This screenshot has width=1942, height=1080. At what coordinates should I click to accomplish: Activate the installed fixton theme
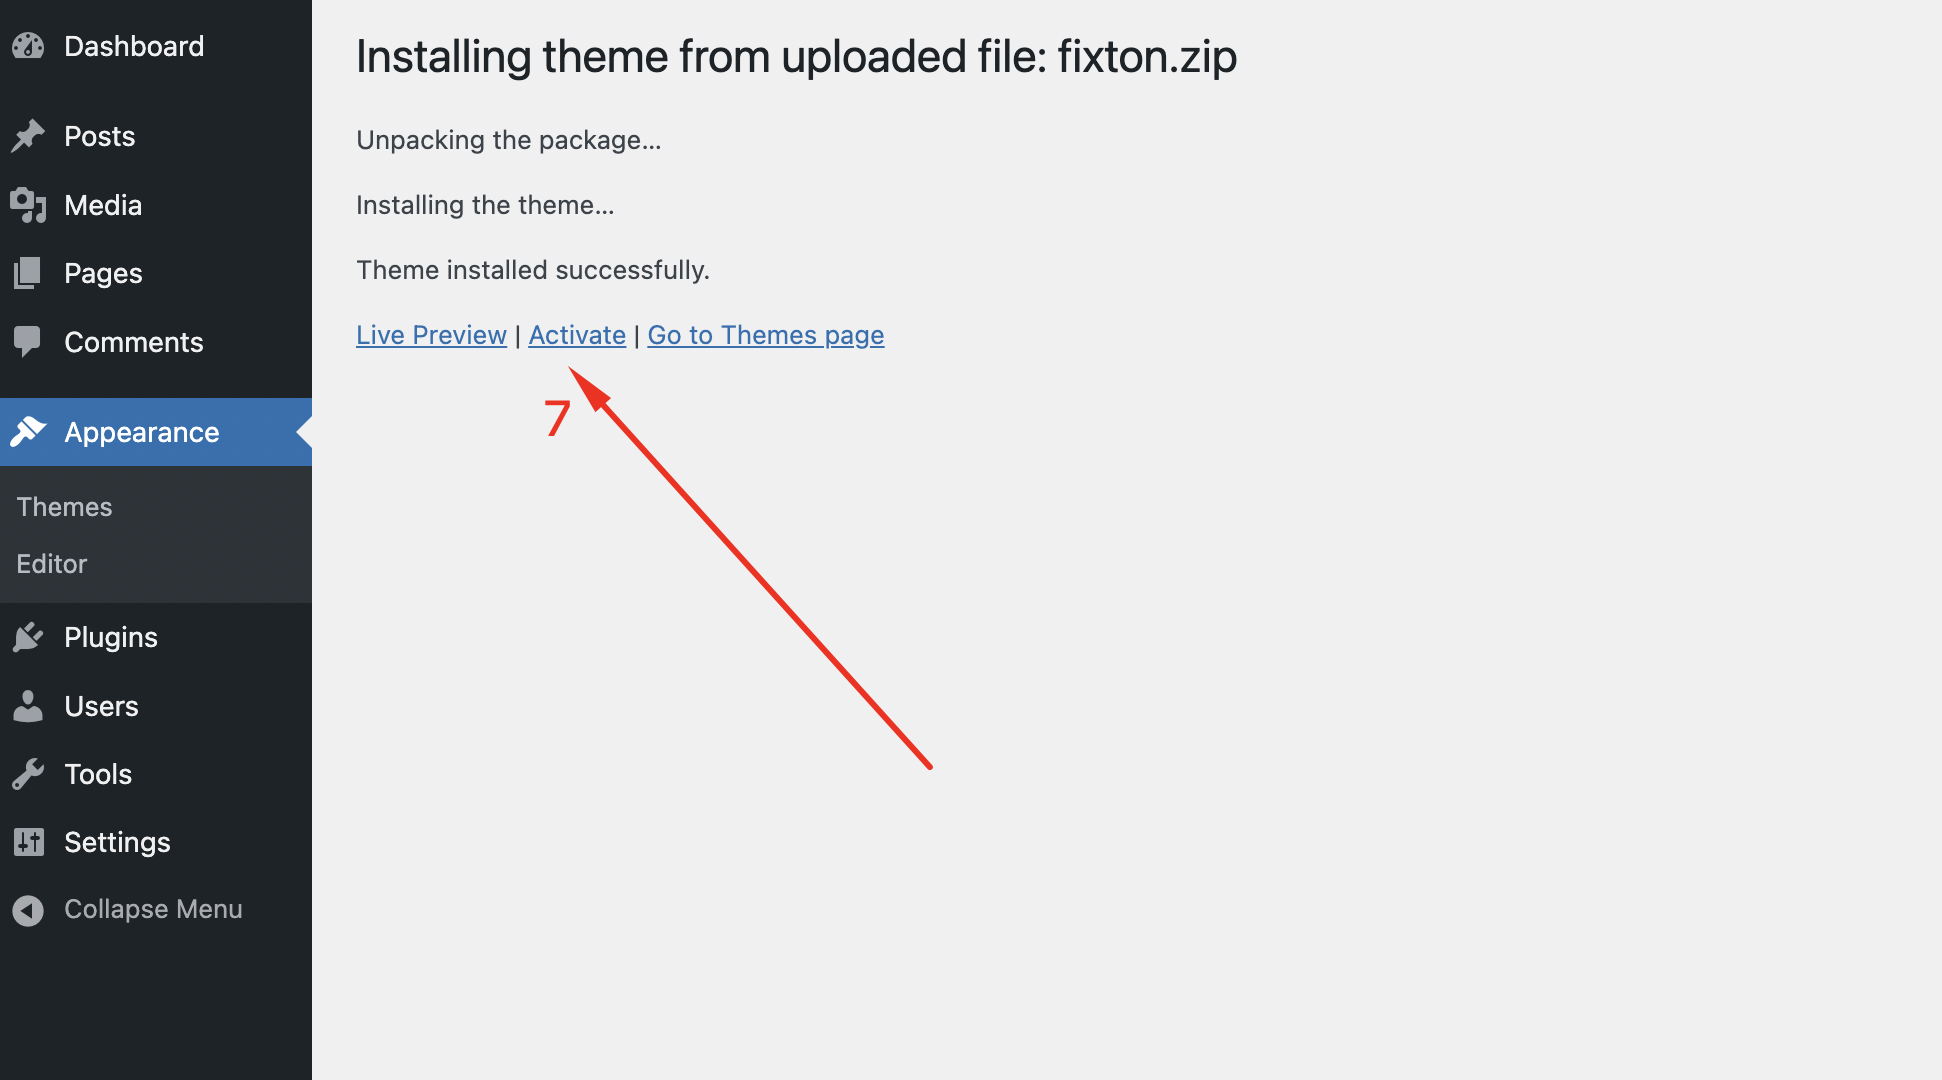[x=577, y=335]
